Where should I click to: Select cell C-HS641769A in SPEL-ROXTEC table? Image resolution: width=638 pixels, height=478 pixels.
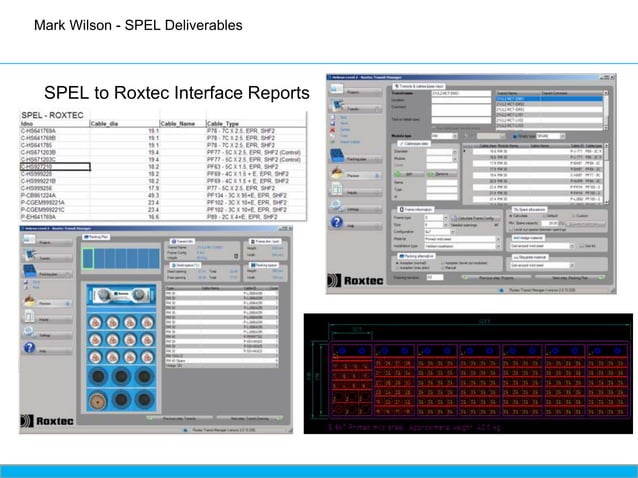coord(55,131)
